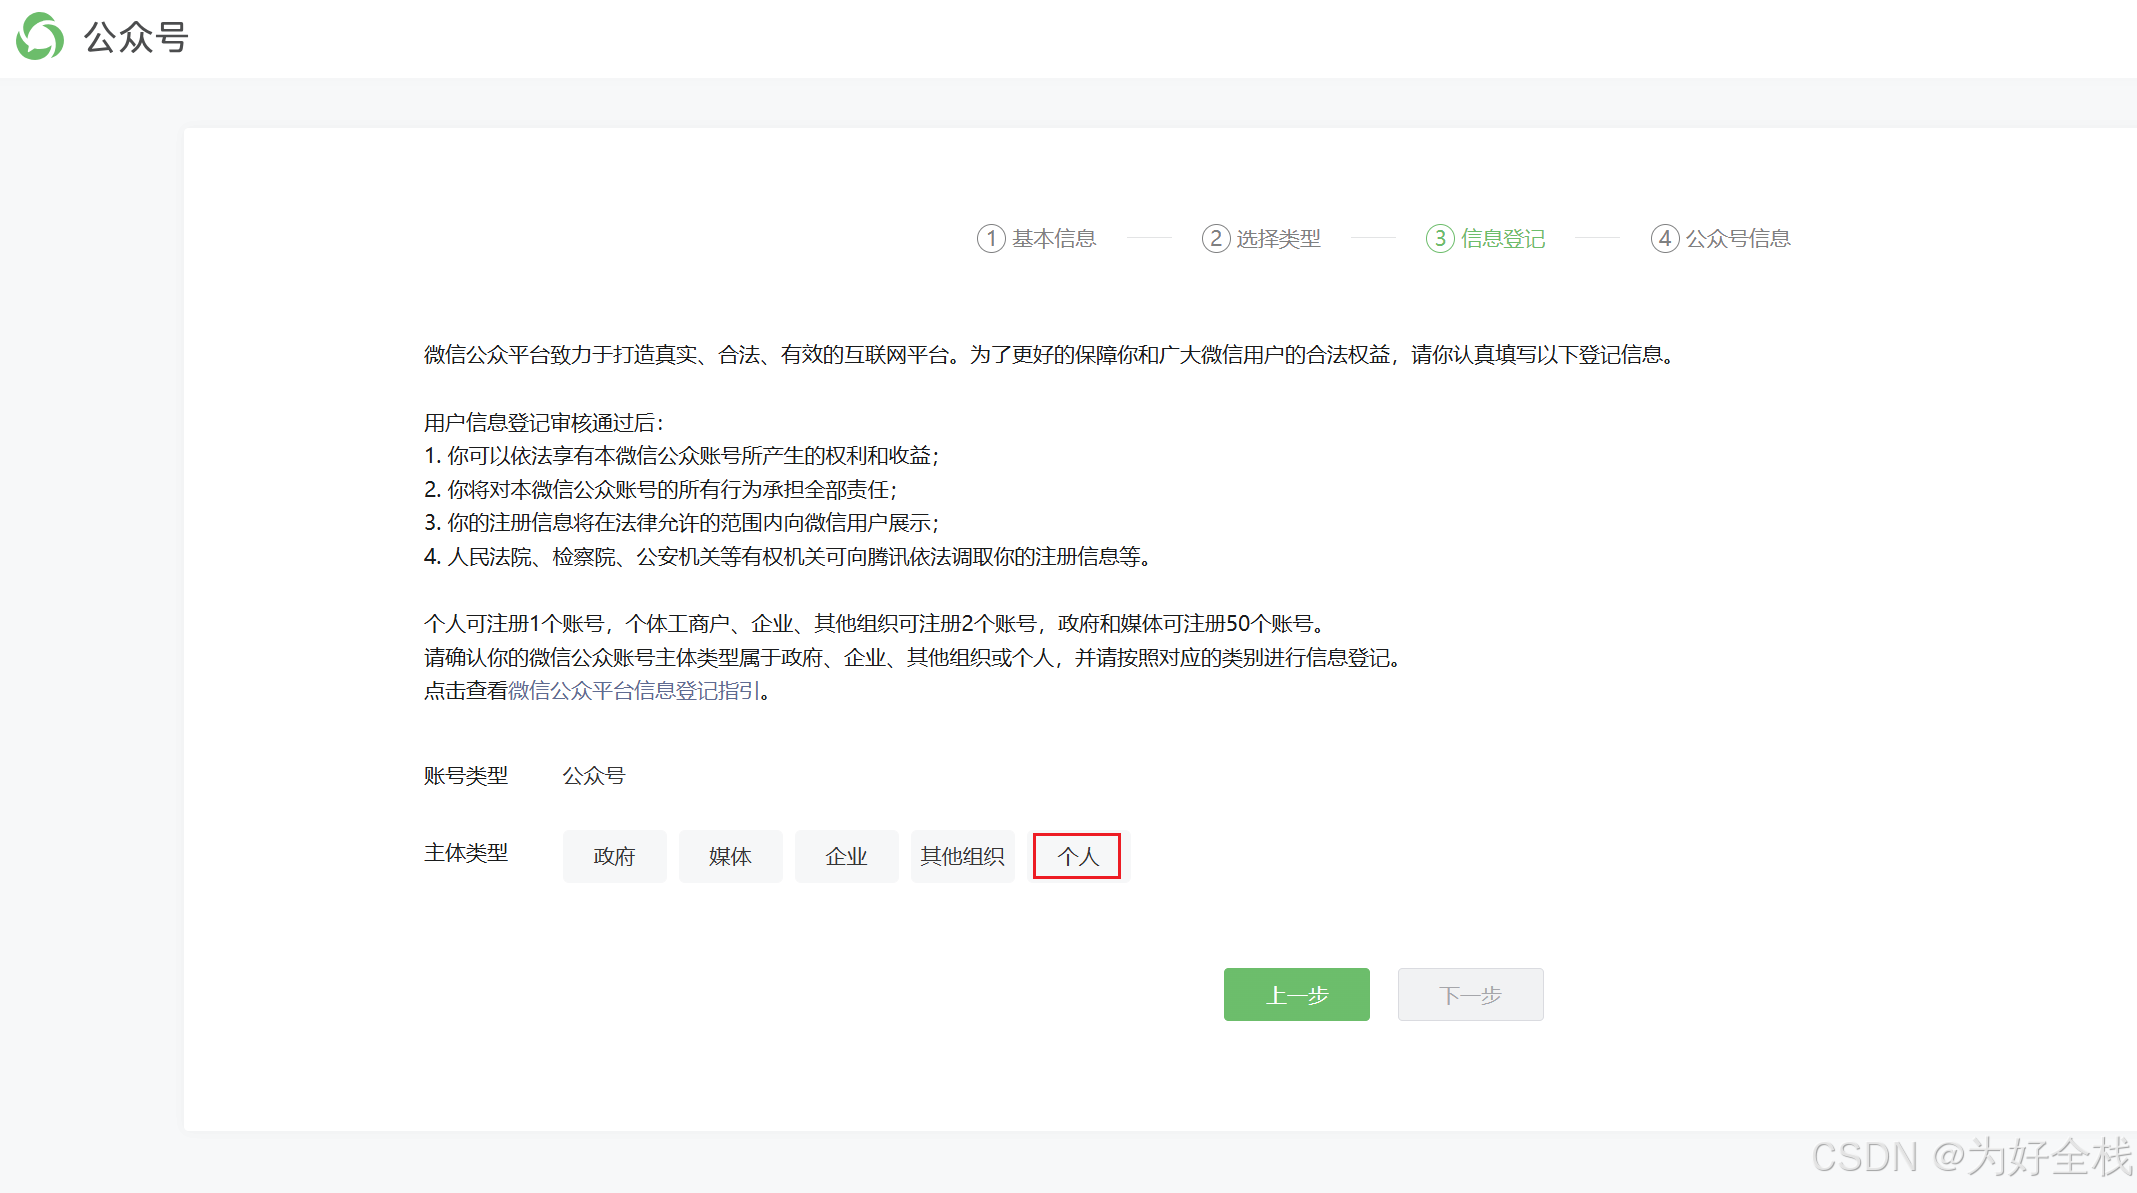The height and width of the screenshot is (1193, 2137).
Task: Pick 个人 as the subject type
Action: point(1077,856)
